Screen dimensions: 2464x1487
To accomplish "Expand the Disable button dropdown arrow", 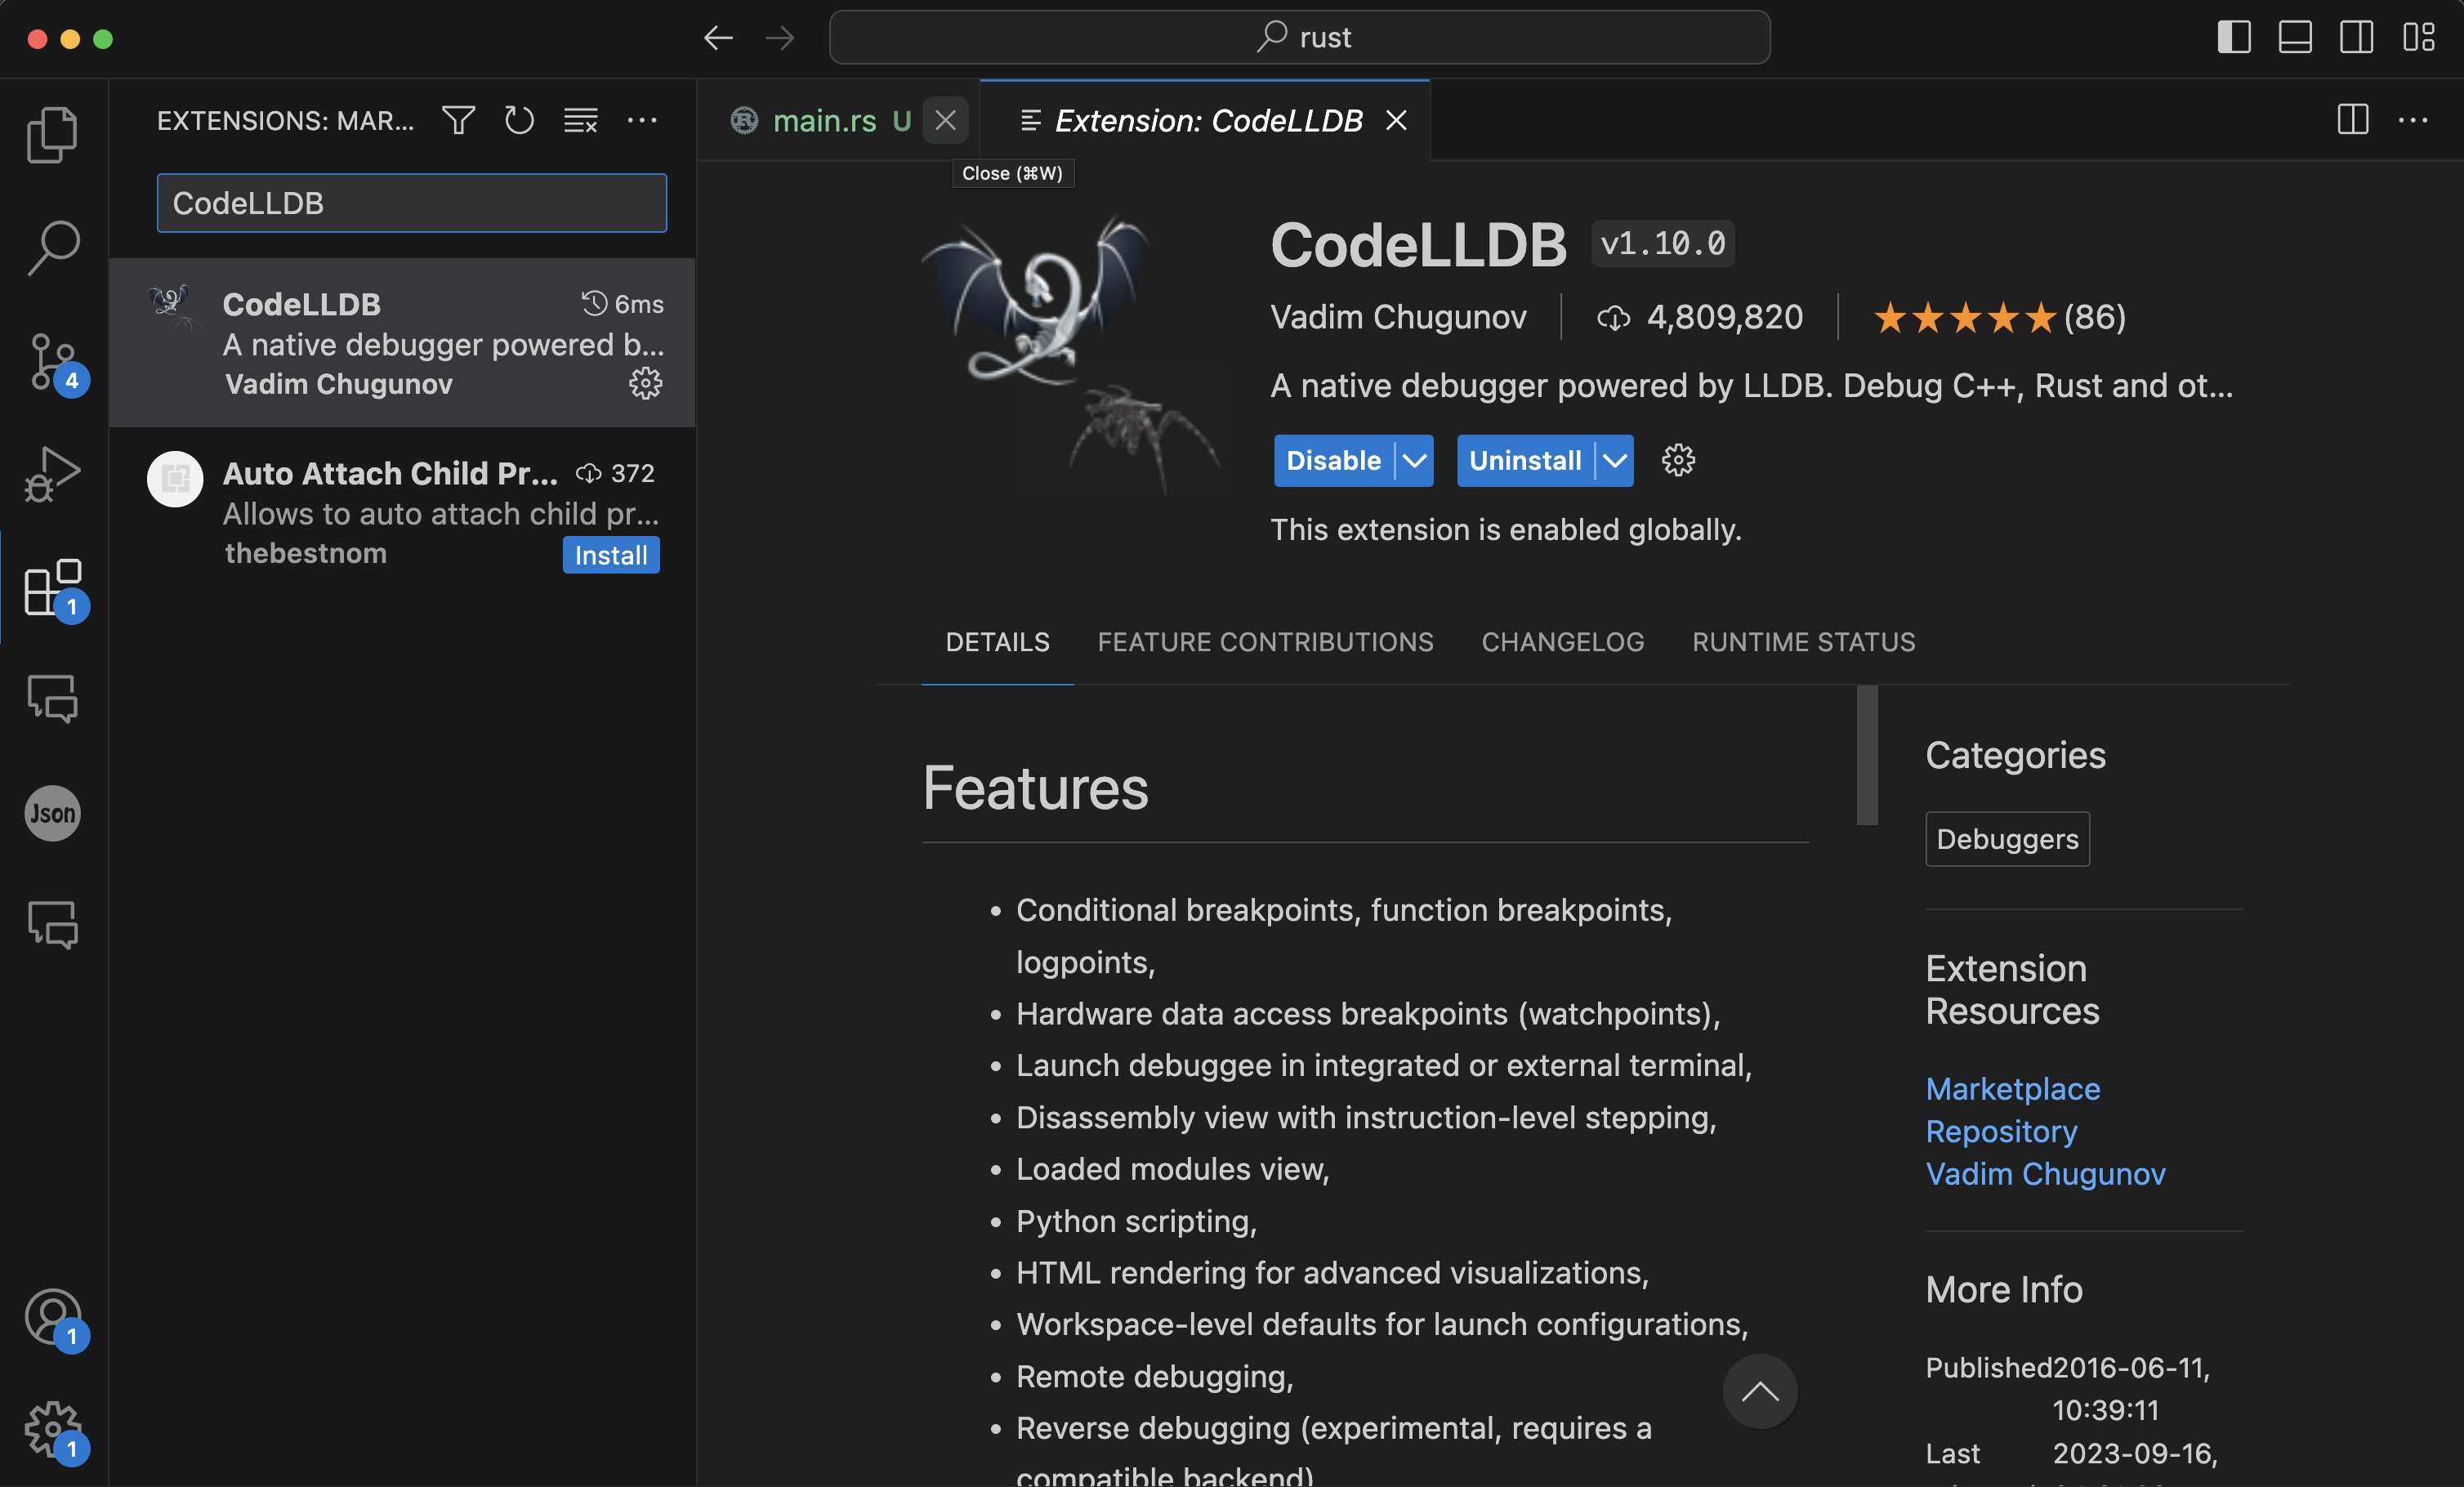I will [x=1414, y=461].
